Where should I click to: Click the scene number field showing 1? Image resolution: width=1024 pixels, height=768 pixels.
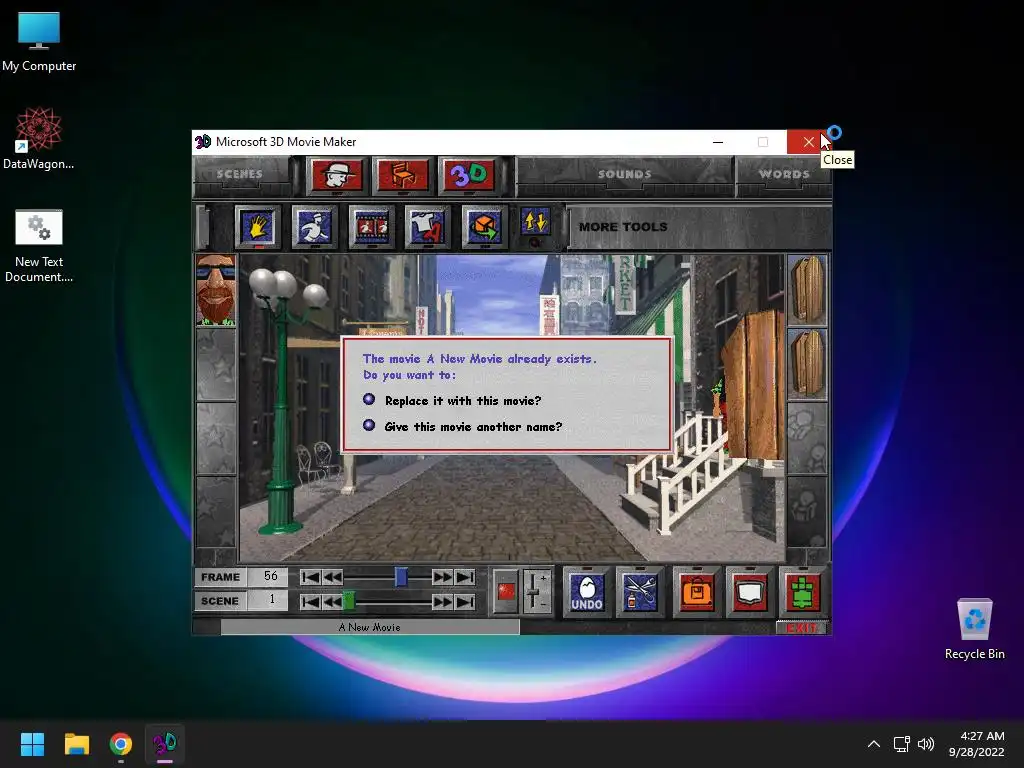[x=270, y=600]
